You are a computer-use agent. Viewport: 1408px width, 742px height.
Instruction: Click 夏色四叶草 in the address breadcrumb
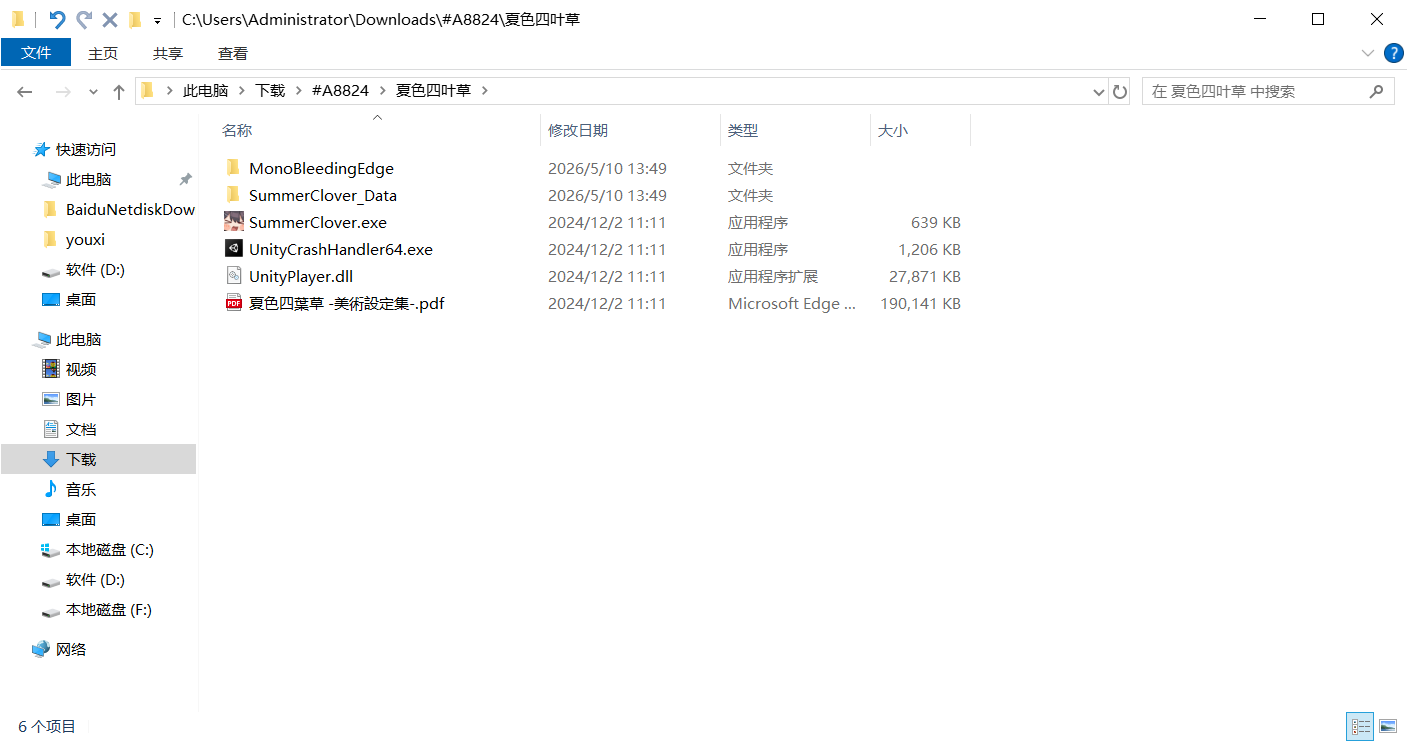433,91
